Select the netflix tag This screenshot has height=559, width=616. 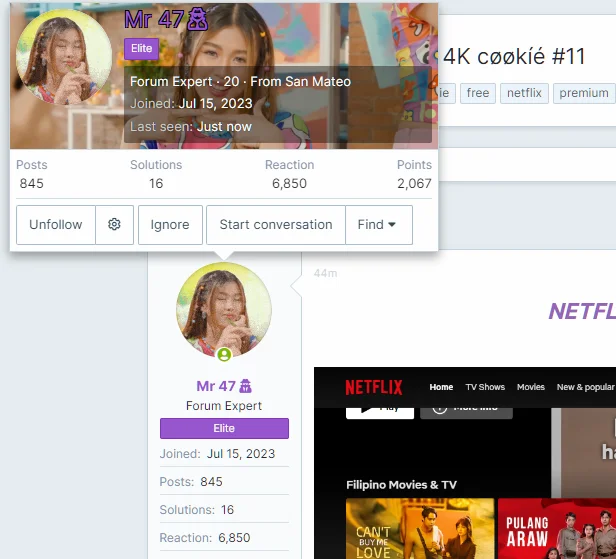pos(524,93)
